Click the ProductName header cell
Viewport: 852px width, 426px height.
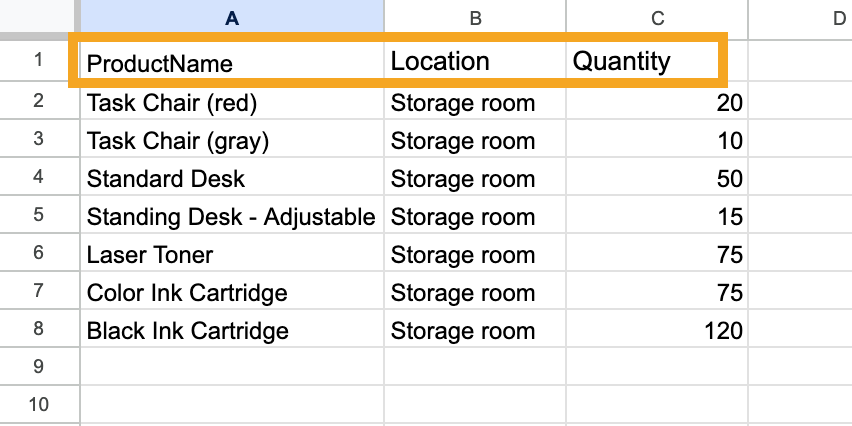[160, 63]
